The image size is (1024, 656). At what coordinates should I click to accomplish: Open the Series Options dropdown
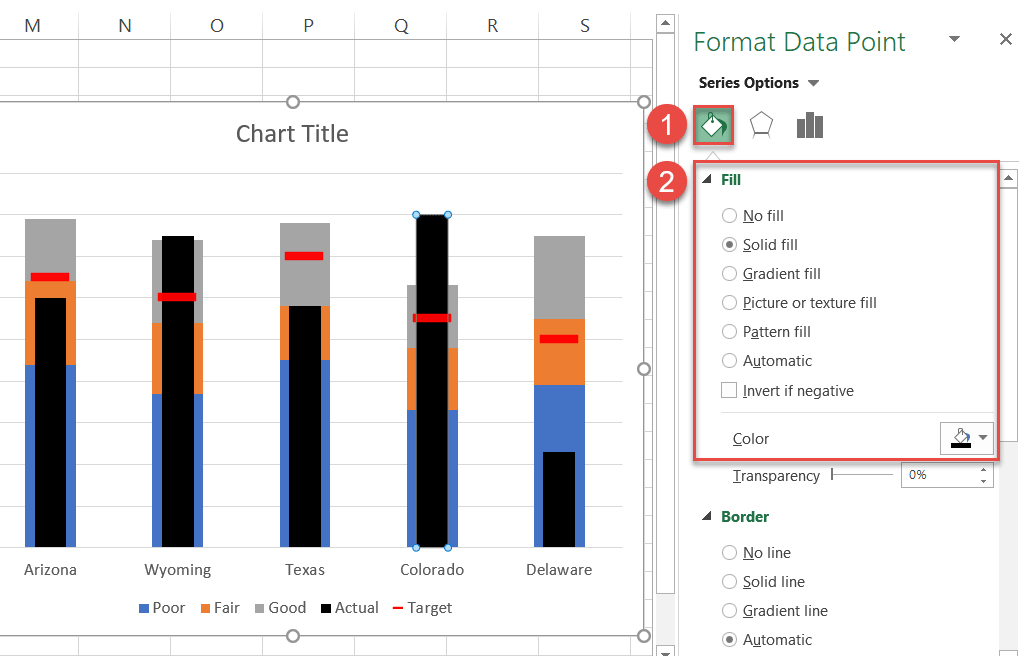click(x=813, y=82)
